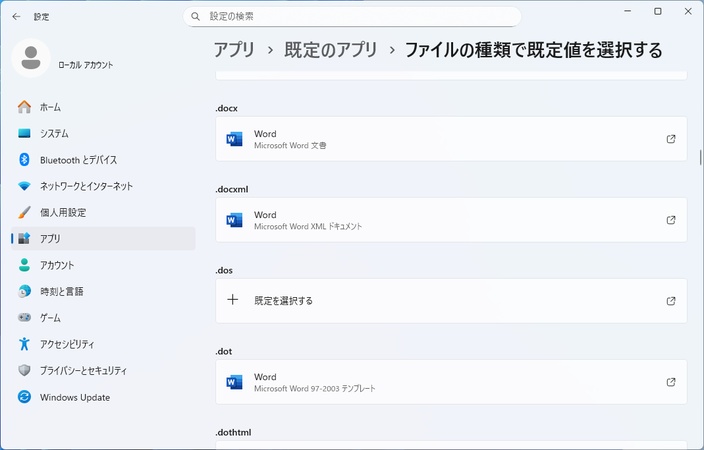Click the アプリ sidebar icon
This screenshot has width=704, height=450.
click(x=24, y=238)
